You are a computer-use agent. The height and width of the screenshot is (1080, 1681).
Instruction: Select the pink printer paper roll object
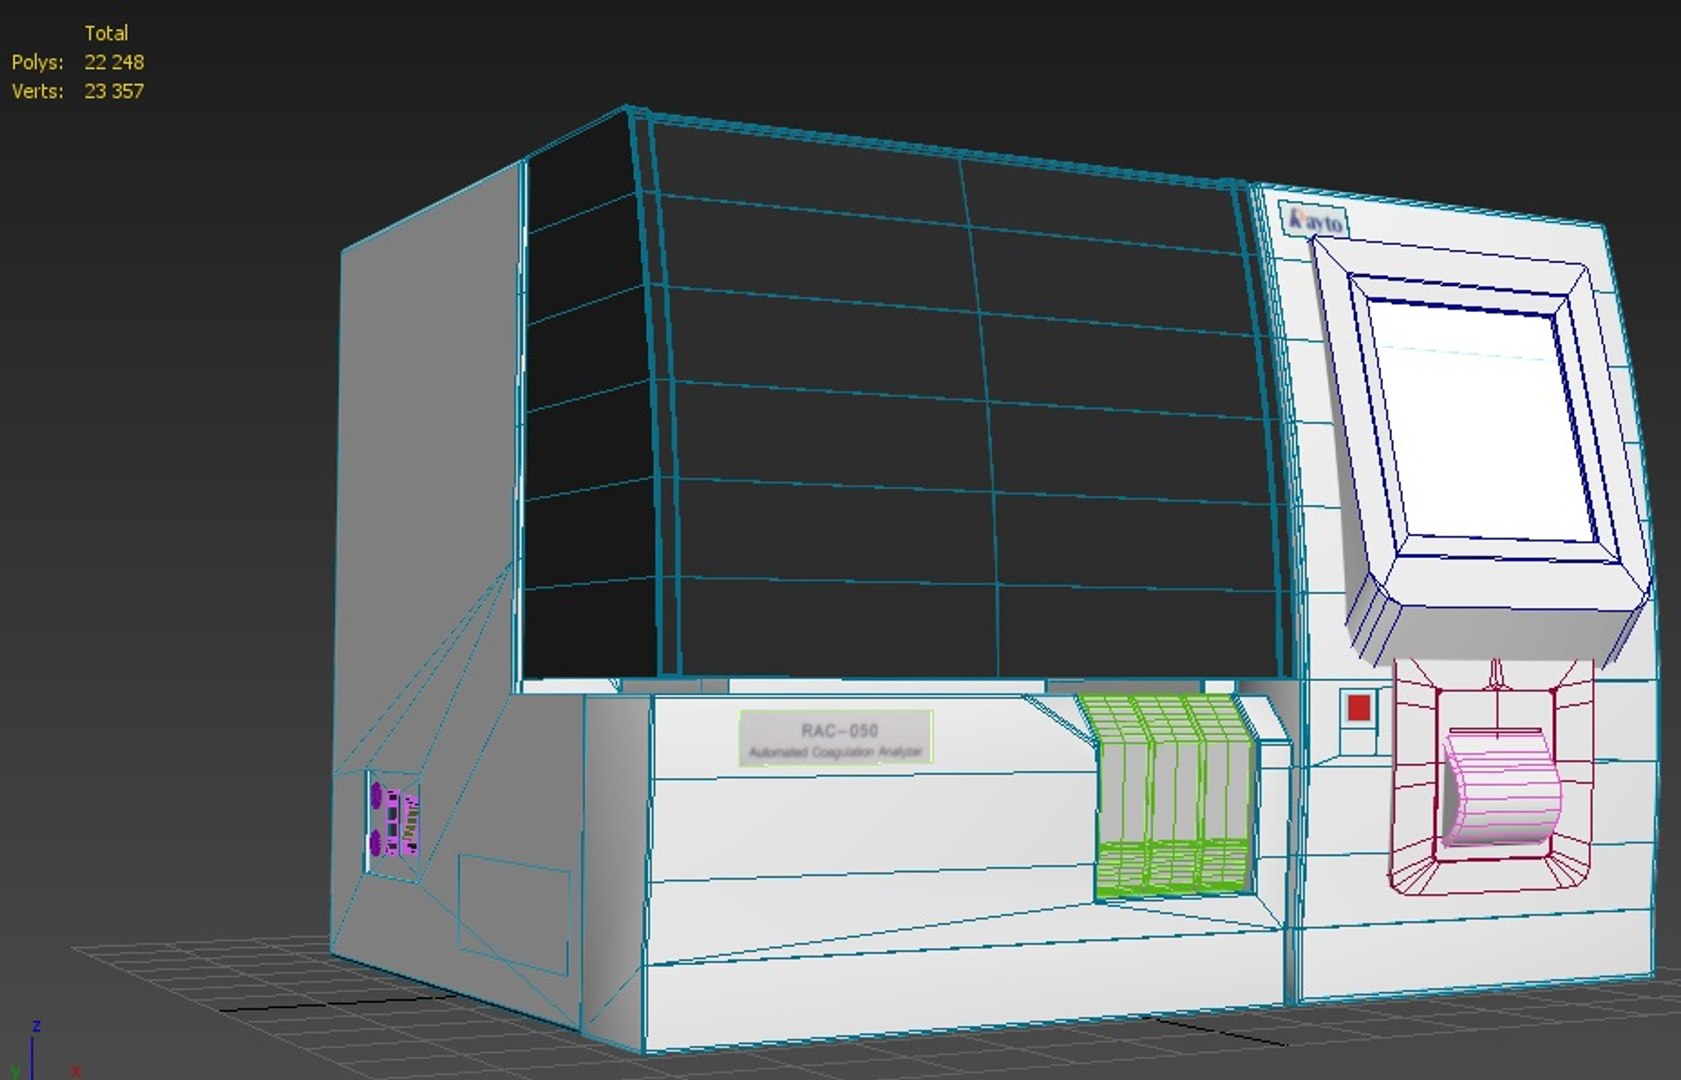point(1500,788)
